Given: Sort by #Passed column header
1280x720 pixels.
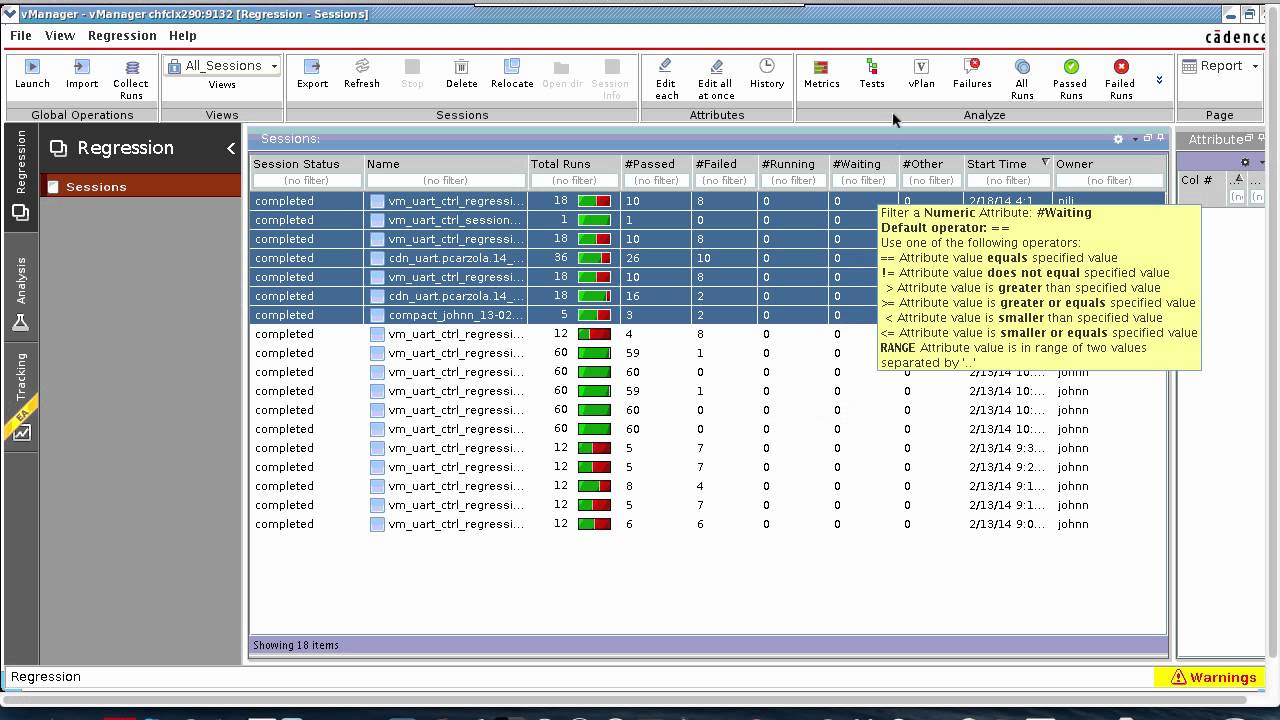Looking at the screenshot, I should click(x=656, y=164).
